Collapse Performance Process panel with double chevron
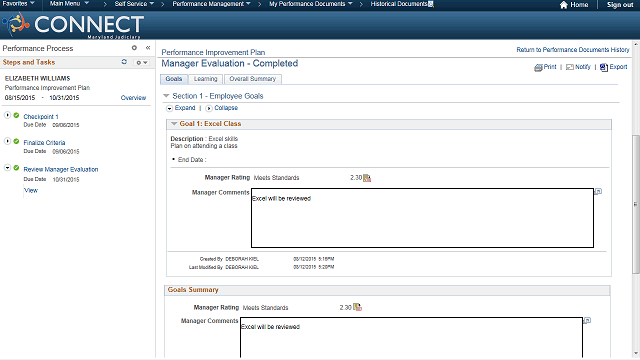The image size is (640, 360). click(x=148, y=48)
